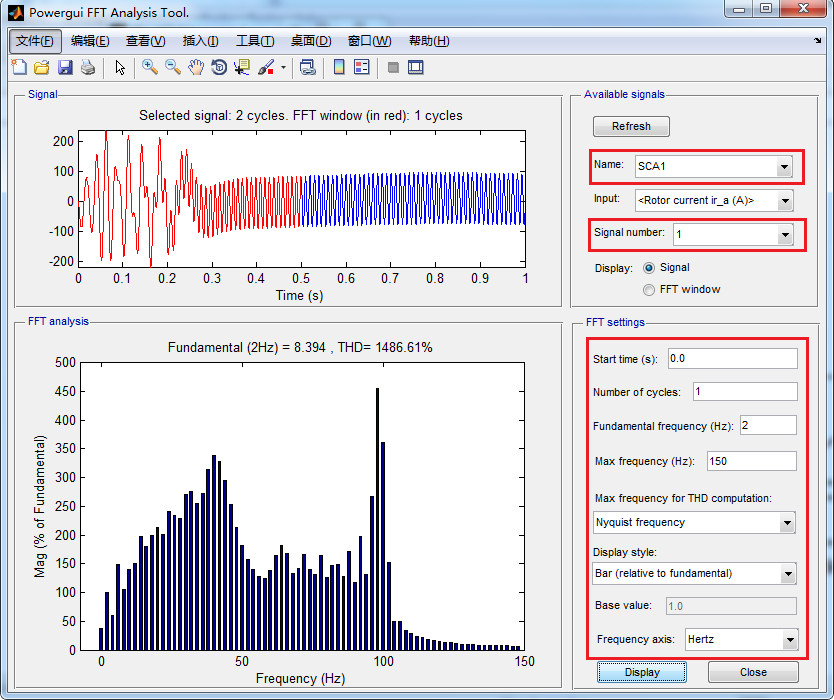This screenshot has height=700, width=834.
Task: Save figure using the floppy disk icon
Action: pos(65,68)
